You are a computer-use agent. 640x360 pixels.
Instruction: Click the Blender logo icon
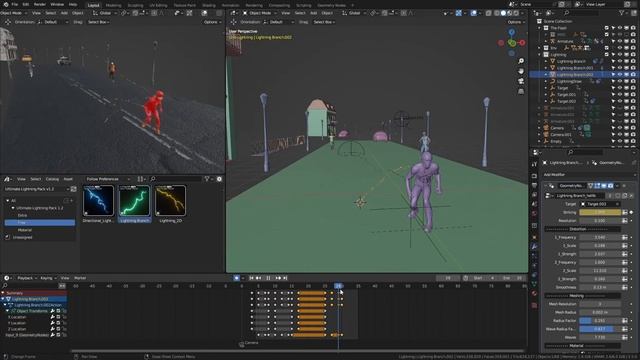click(x=5, y=4)
